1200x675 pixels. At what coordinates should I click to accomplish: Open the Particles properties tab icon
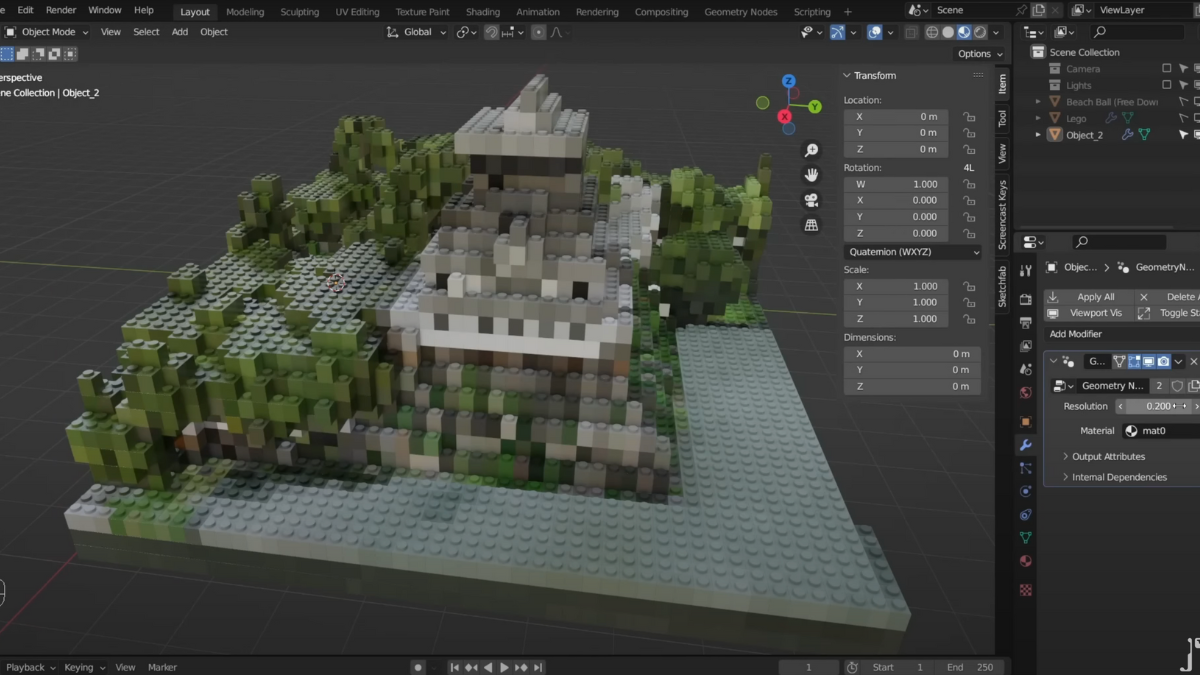tap(1025, 468)
